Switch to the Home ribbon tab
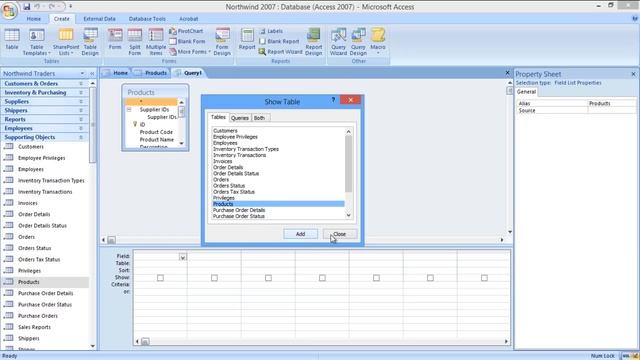 [x=33, y=19]
